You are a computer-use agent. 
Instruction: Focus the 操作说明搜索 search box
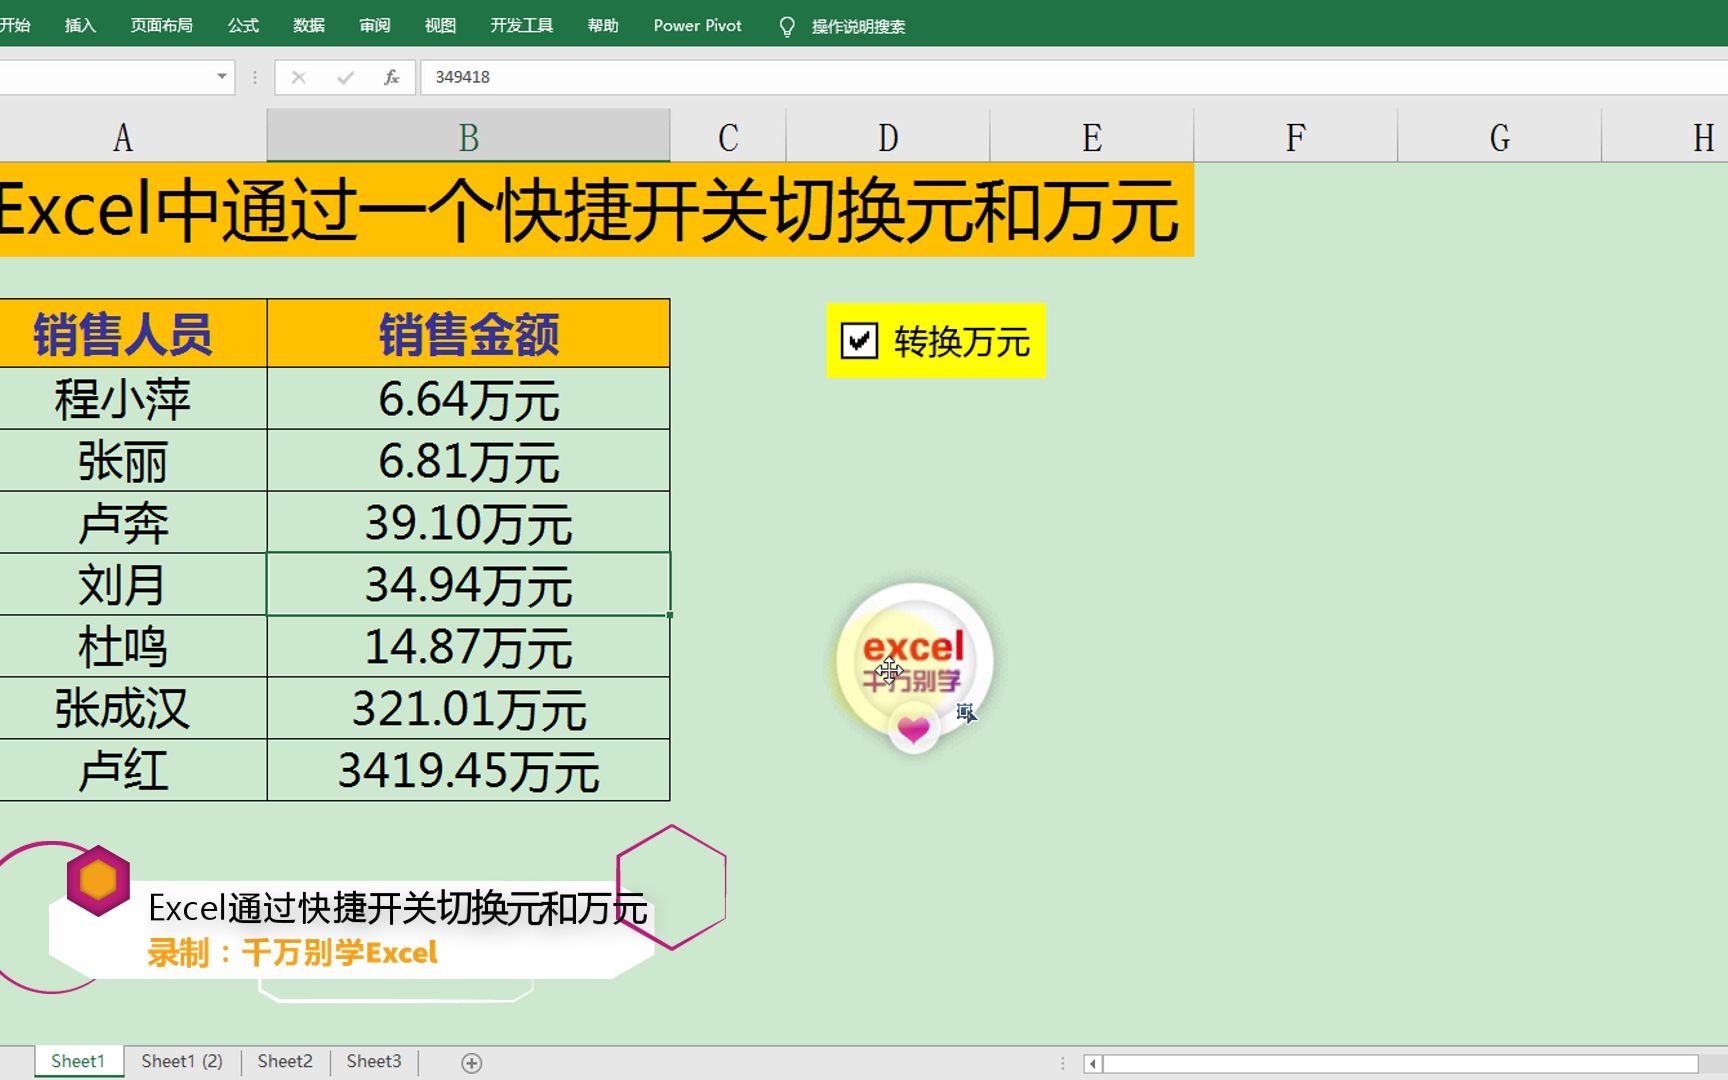point(858,27)
